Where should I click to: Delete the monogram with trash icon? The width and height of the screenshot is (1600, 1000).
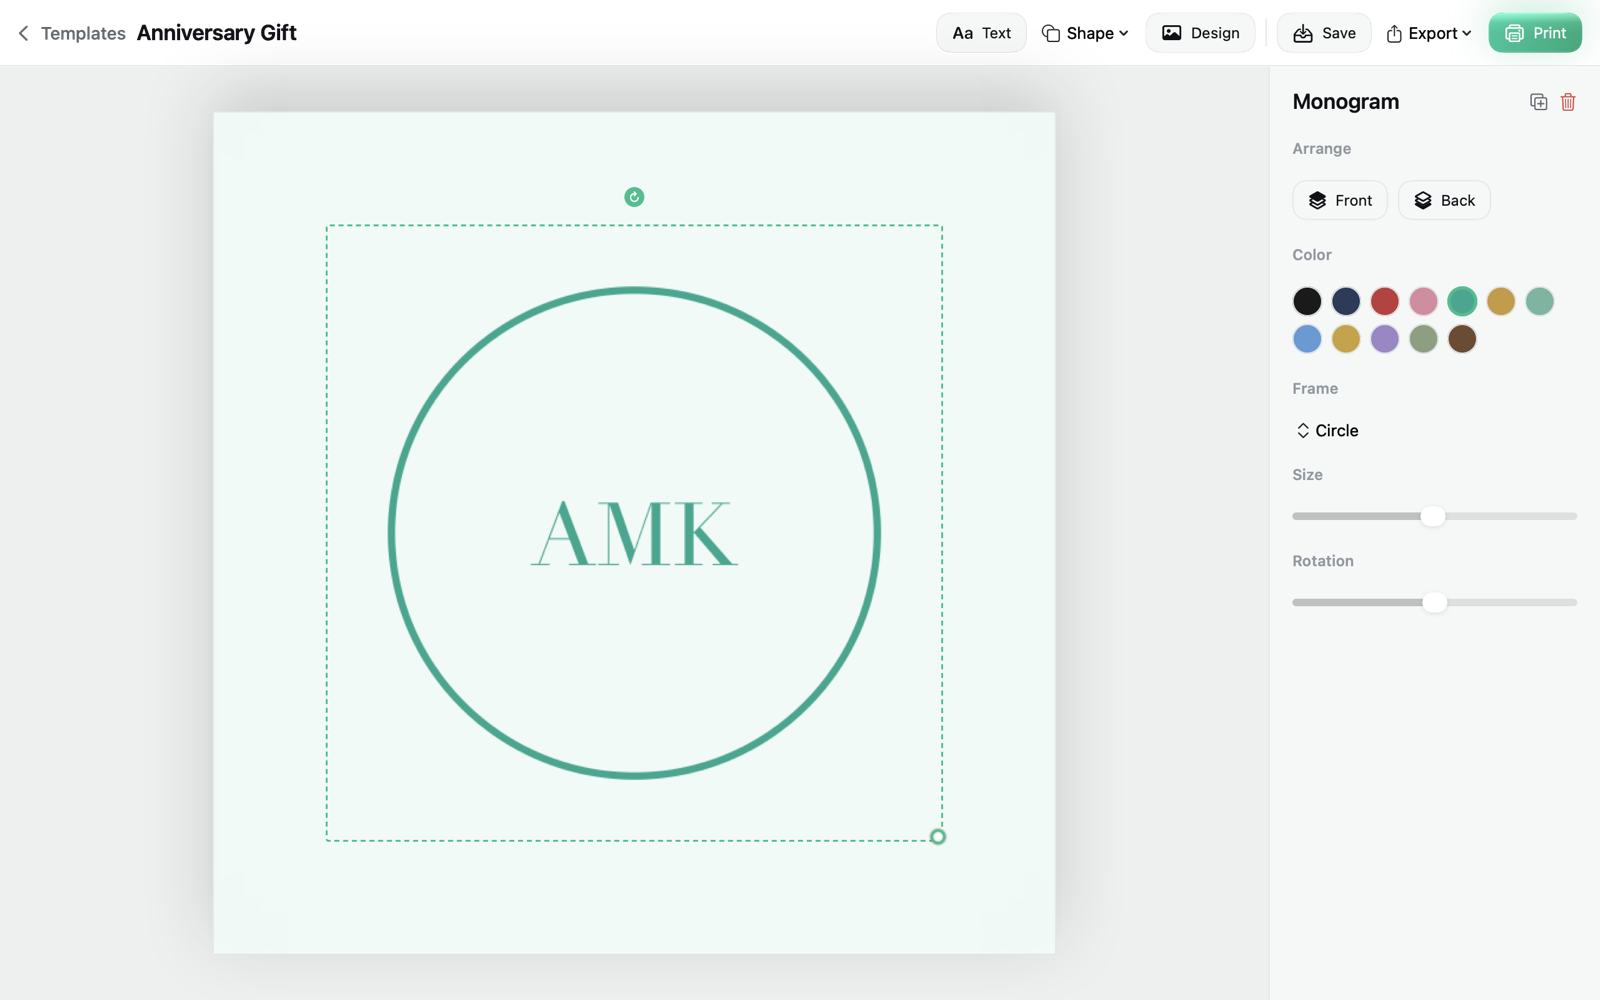pos(1568,102)
